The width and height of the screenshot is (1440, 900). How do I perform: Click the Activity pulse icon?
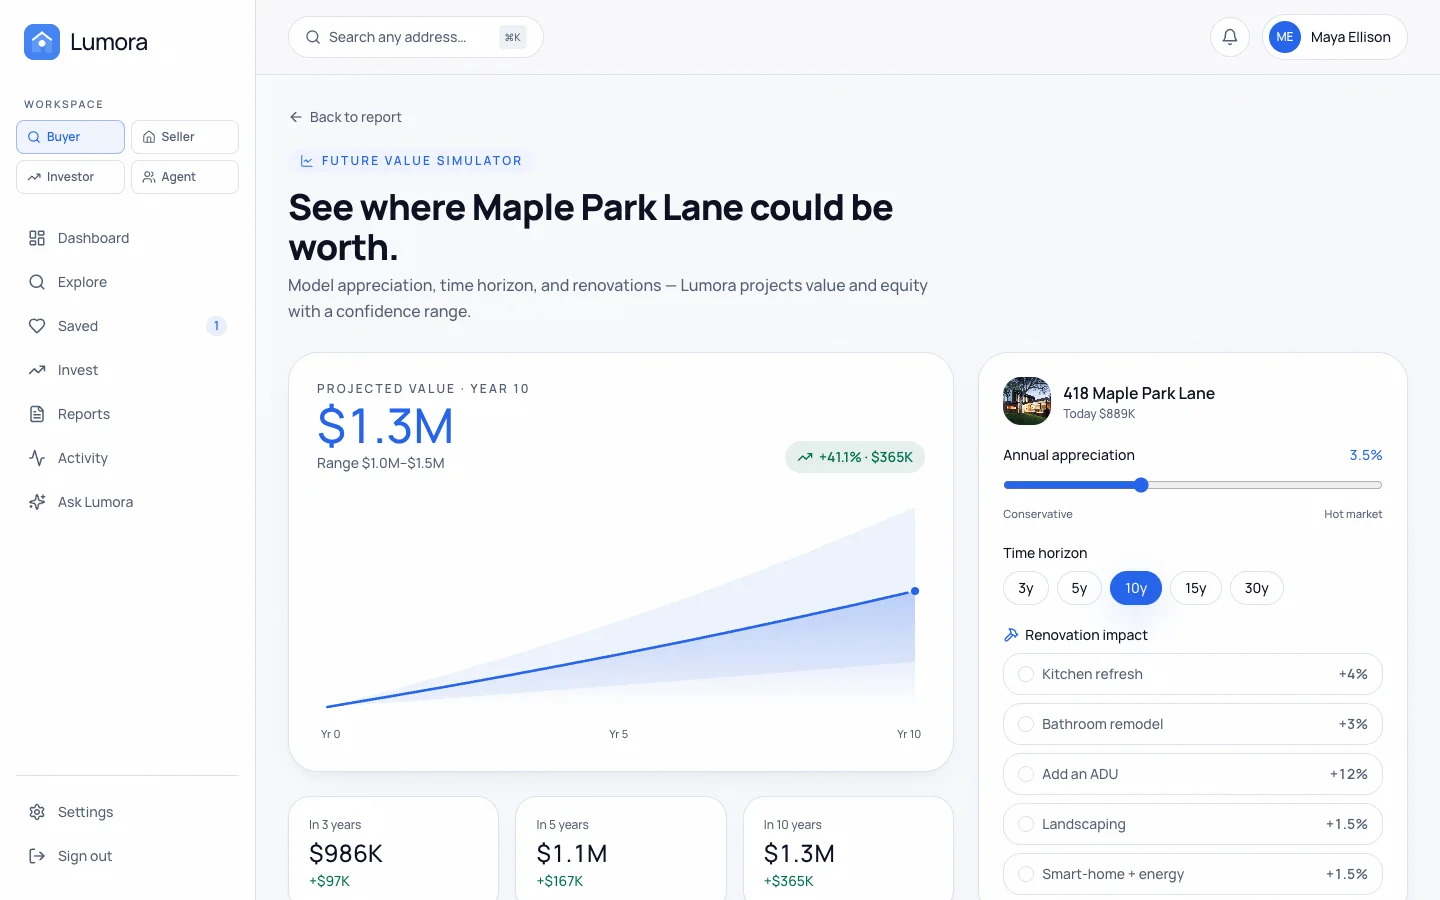click(37, 458)
